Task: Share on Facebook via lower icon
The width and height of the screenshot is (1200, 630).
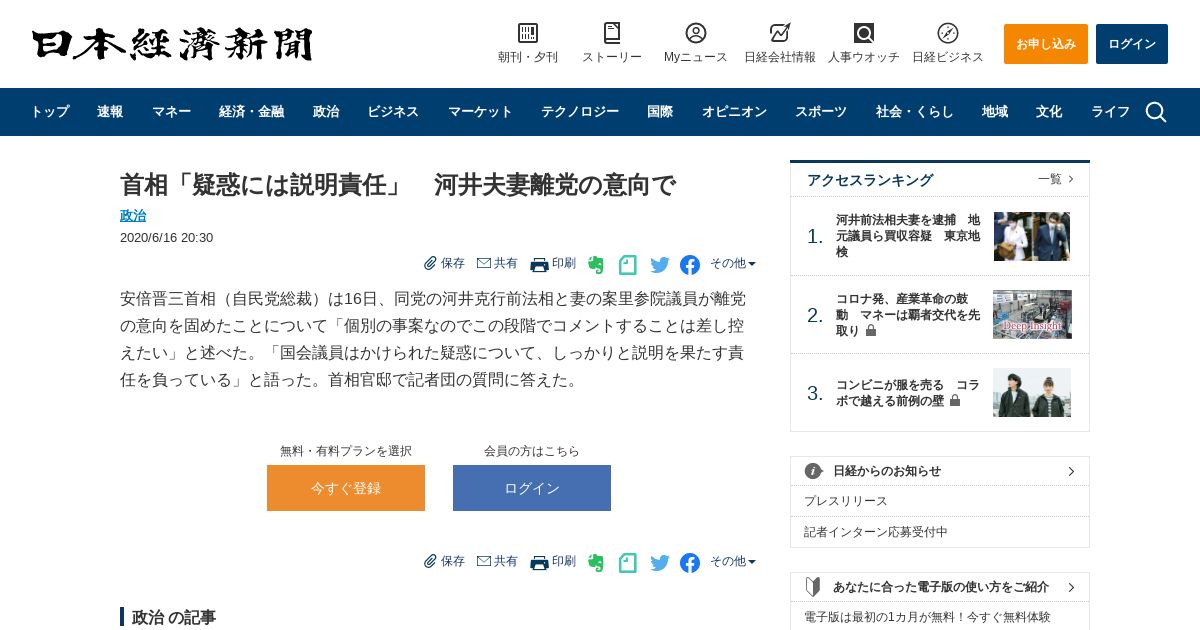Action: 690,563
